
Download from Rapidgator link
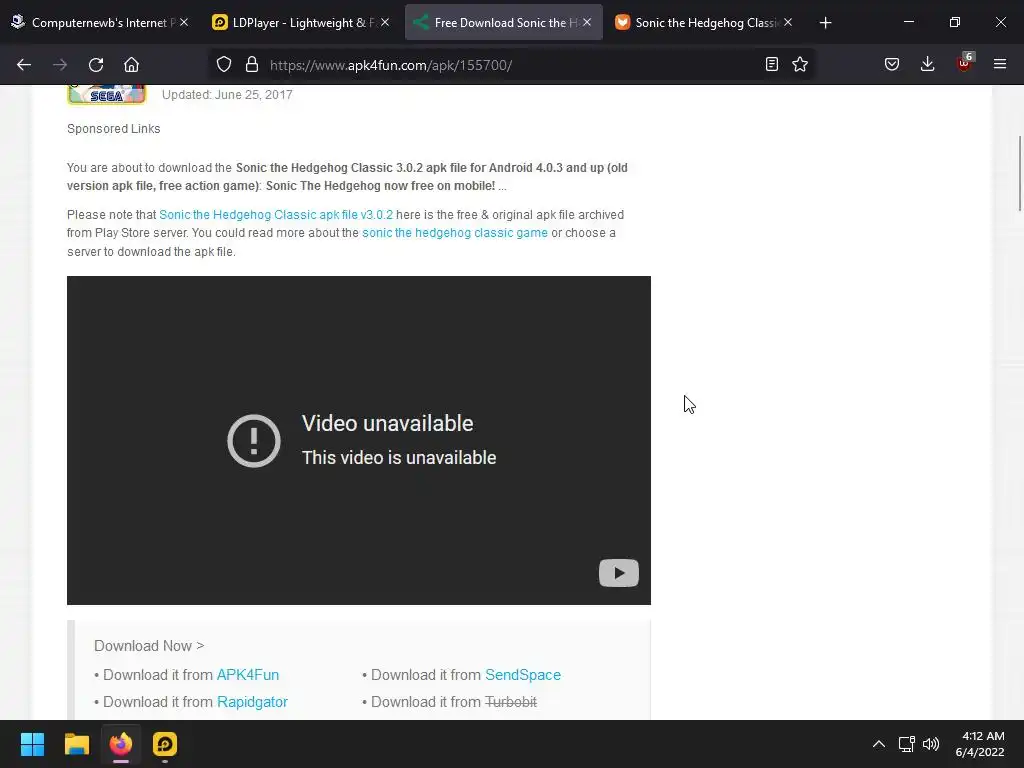click(252, 702)
